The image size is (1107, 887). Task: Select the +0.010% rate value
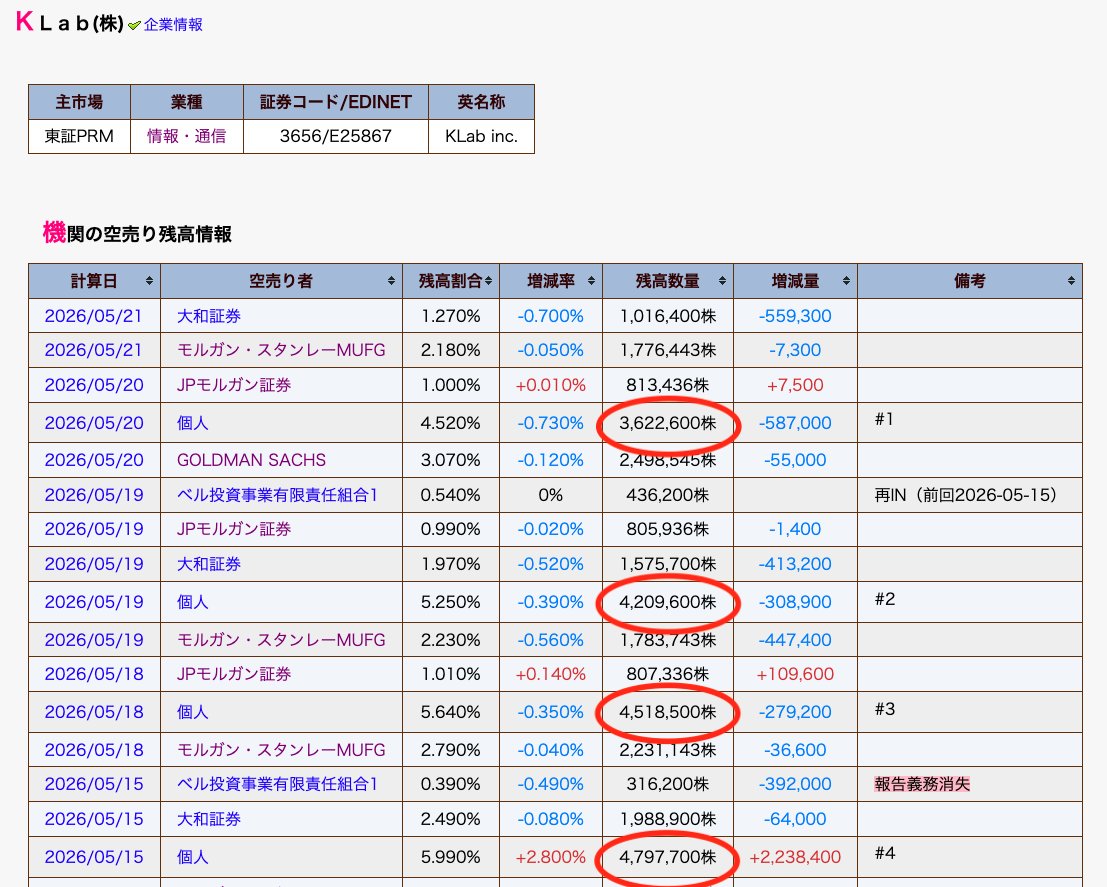551,385
